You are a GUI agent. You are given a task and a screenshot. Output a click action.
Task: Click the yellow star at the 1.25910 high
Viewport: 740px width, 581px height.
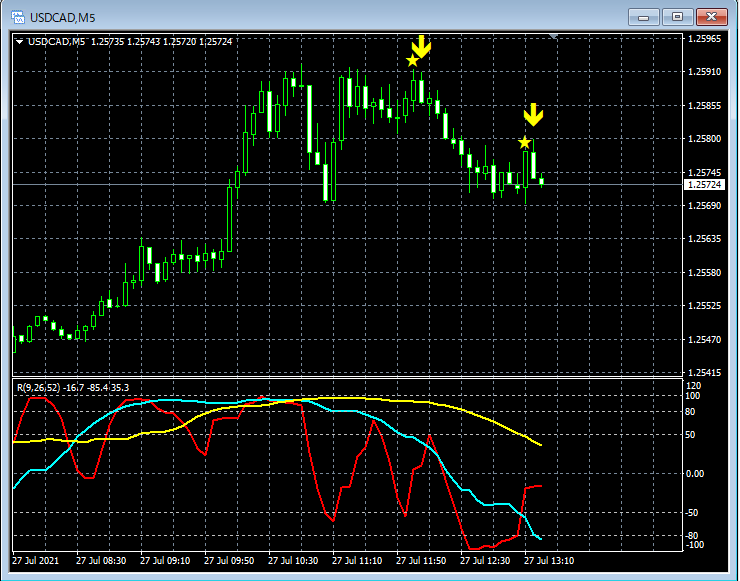tap(412, 60)
